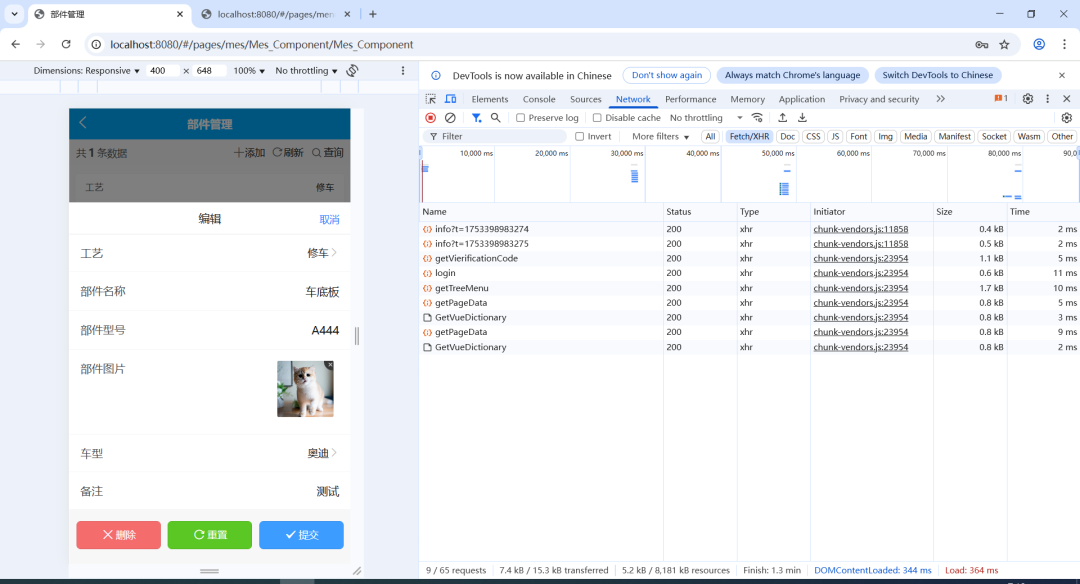Click the stop recording network log icon
The width and height of the screenshot is (1080, 584).
(431, 118)
